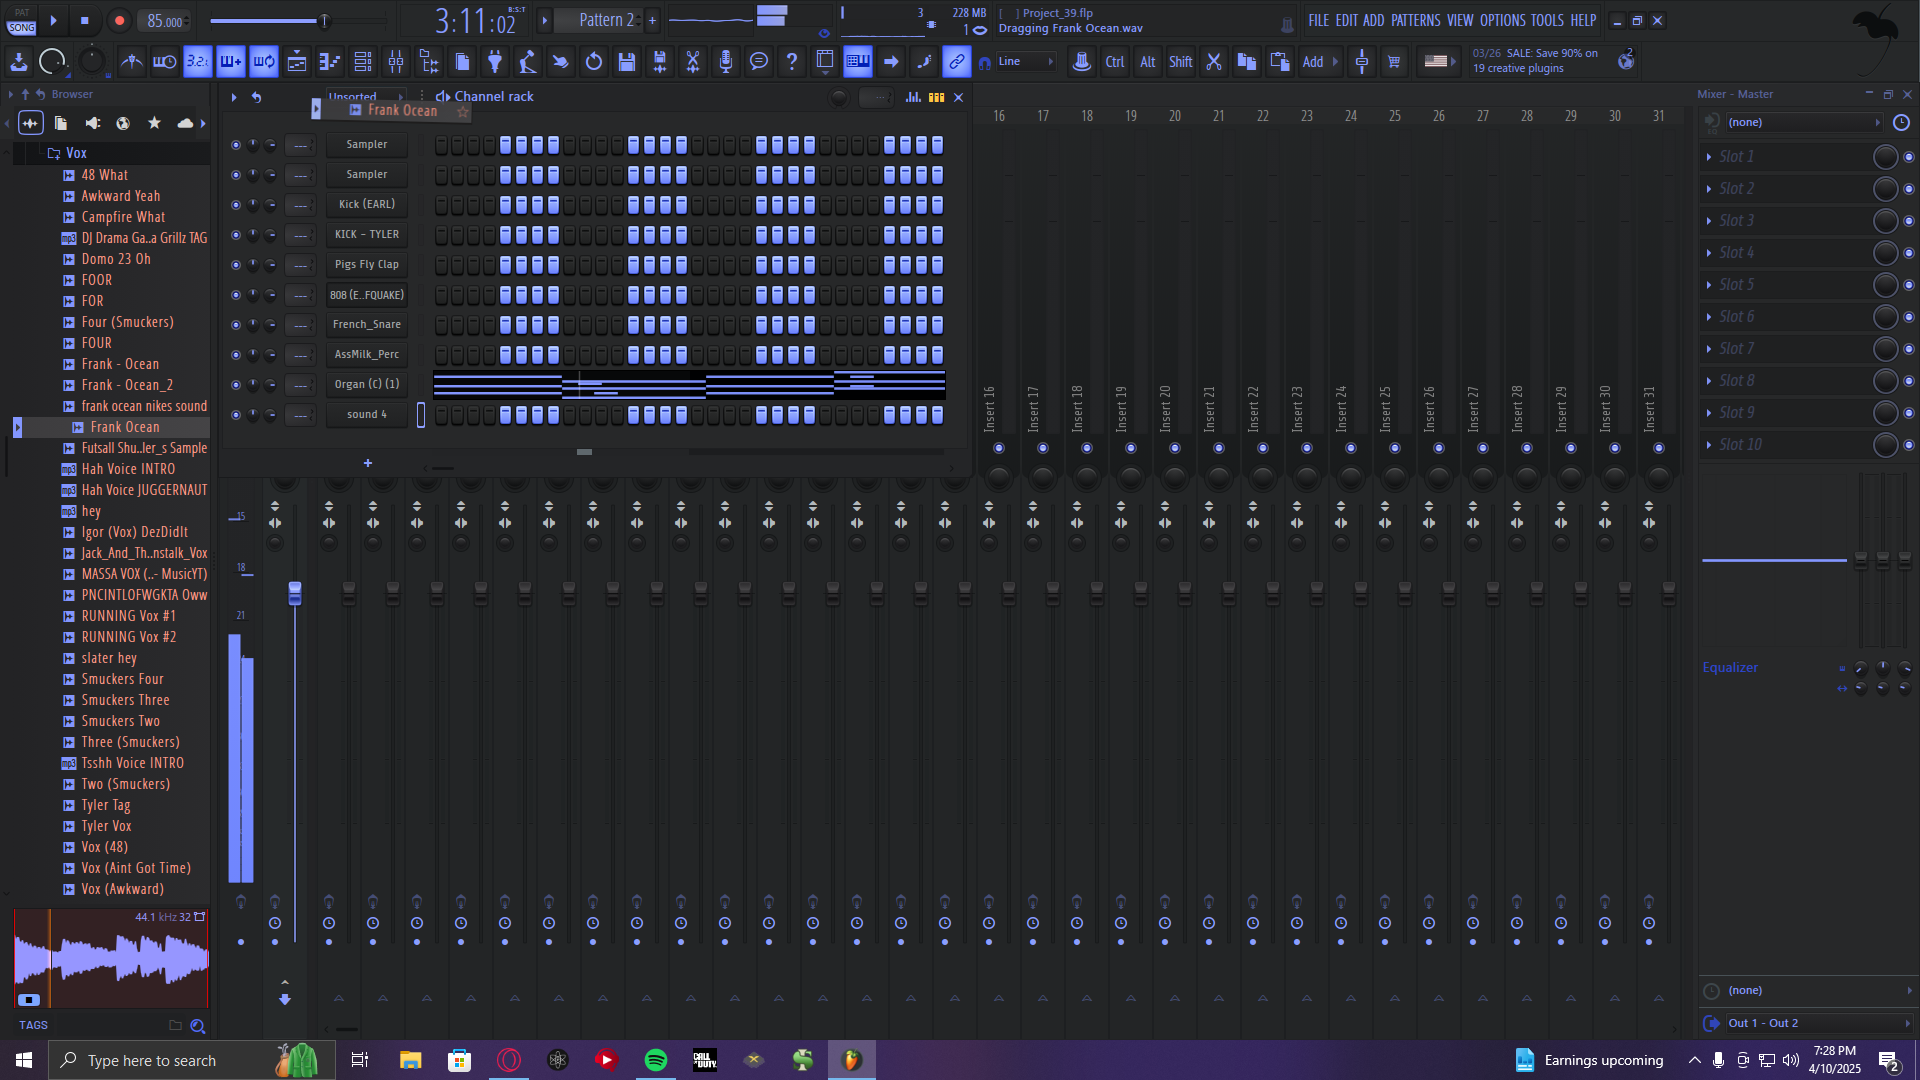
Task: Click the plug-in picker plug icon
Action: (494, 62)
